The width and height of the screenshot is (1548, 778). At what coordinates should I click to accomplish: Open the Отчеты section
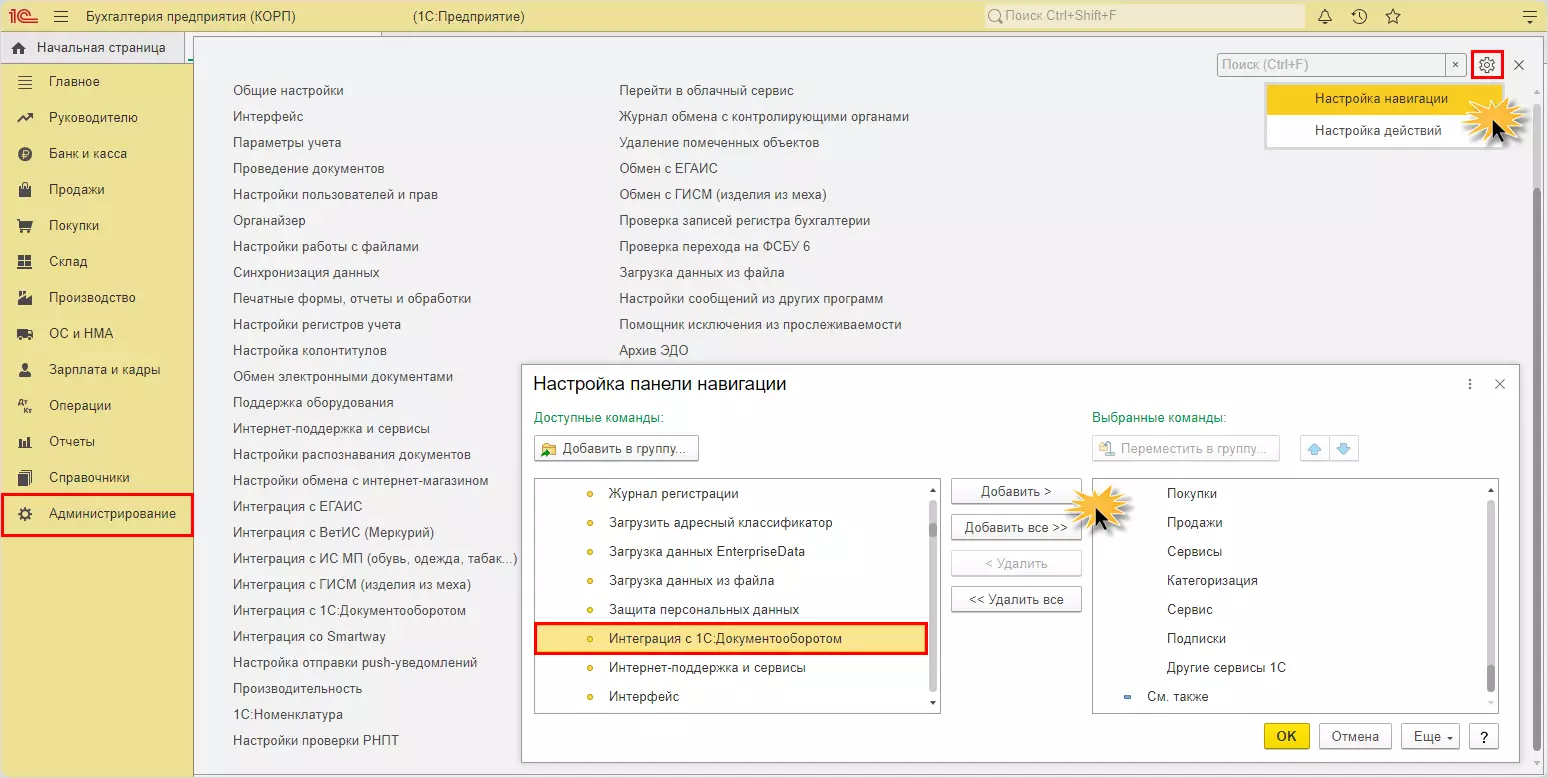point(96,442)
